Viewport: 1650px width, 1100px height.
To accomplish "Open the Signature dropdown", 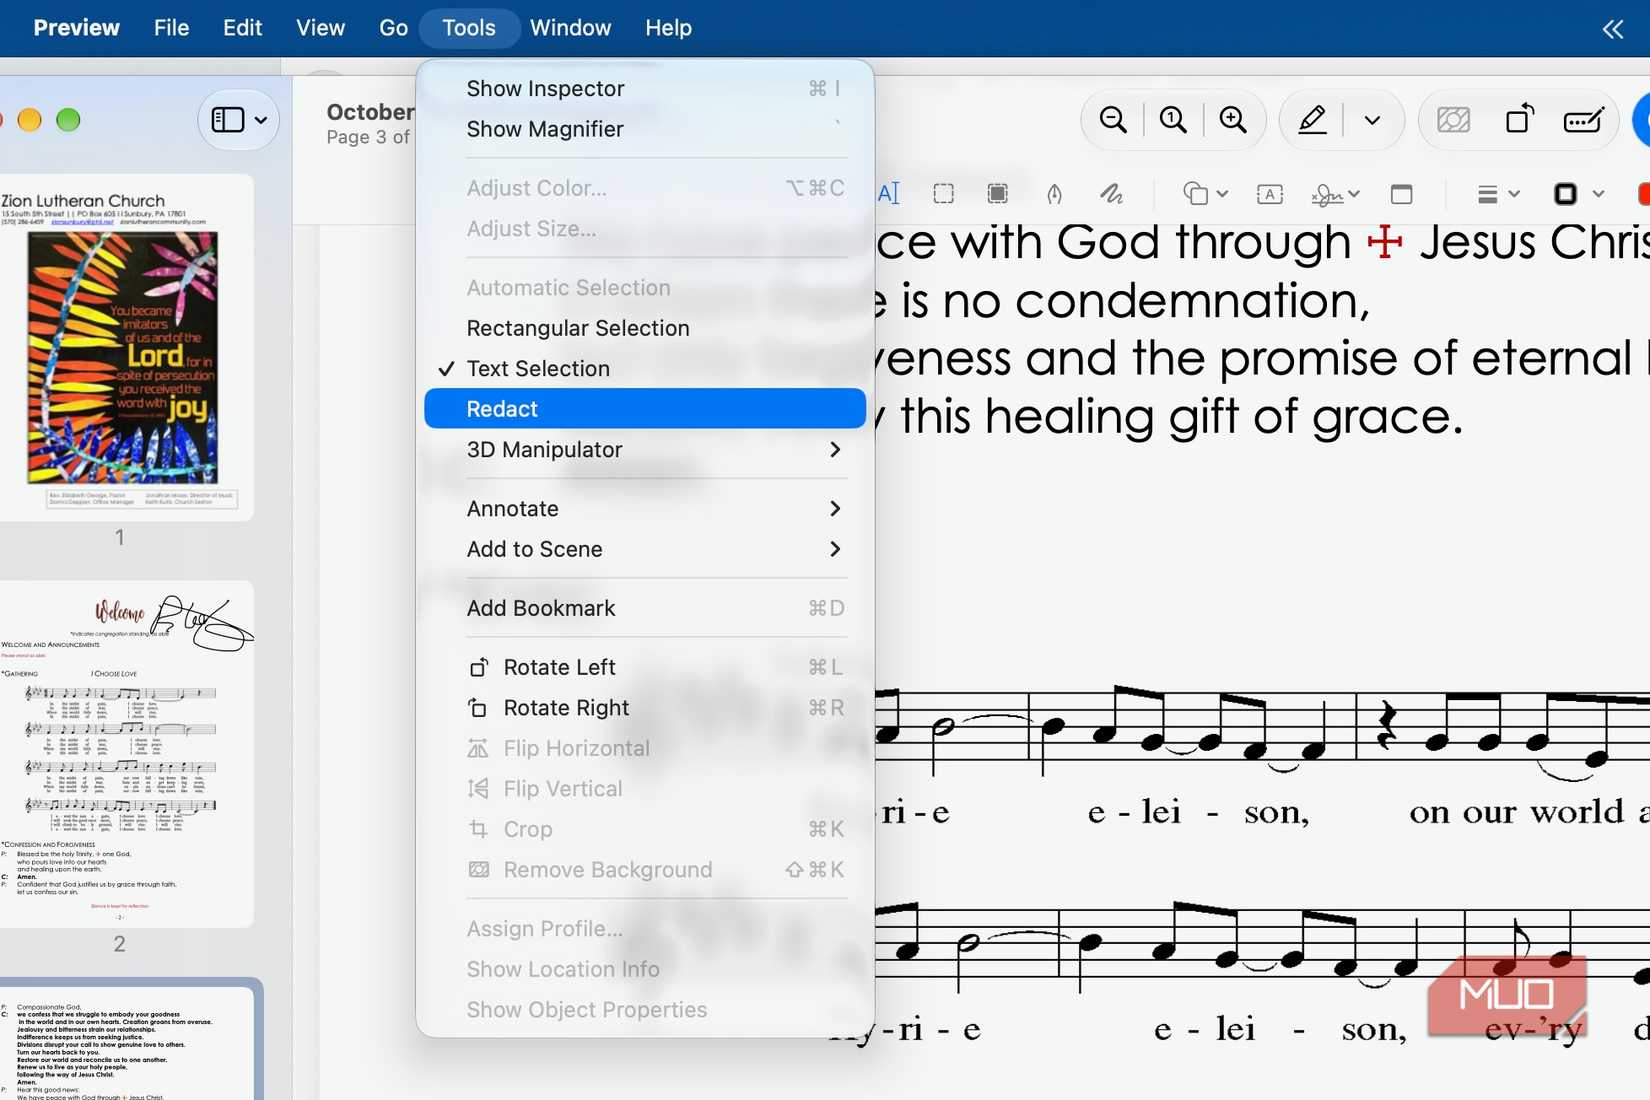I will click(1335, 194).
